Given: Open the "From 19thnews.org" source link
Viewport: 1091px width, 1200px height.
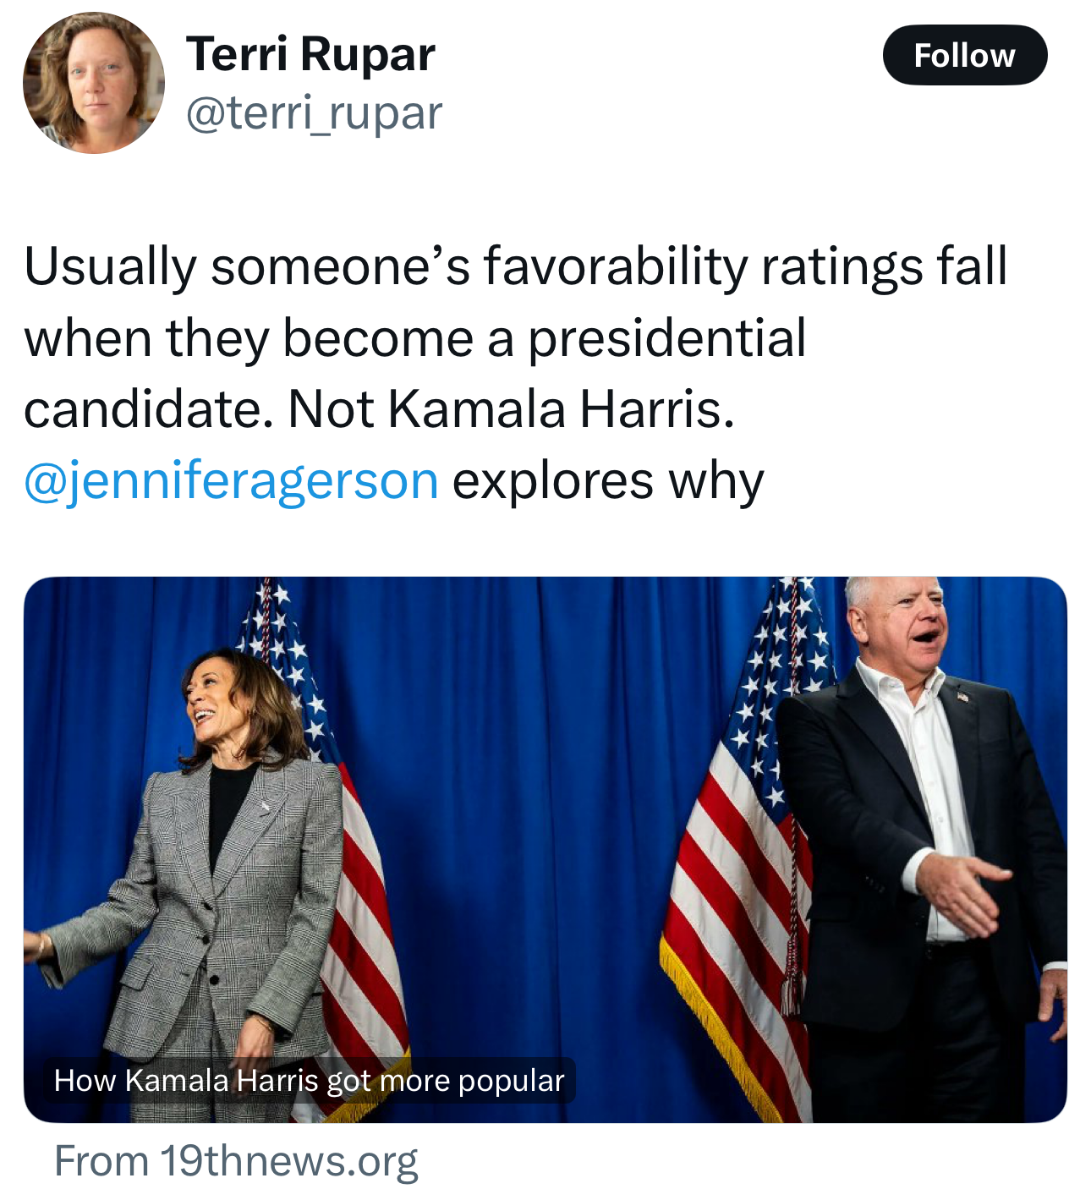Looking at the screenshot, I should [236, 1162].
